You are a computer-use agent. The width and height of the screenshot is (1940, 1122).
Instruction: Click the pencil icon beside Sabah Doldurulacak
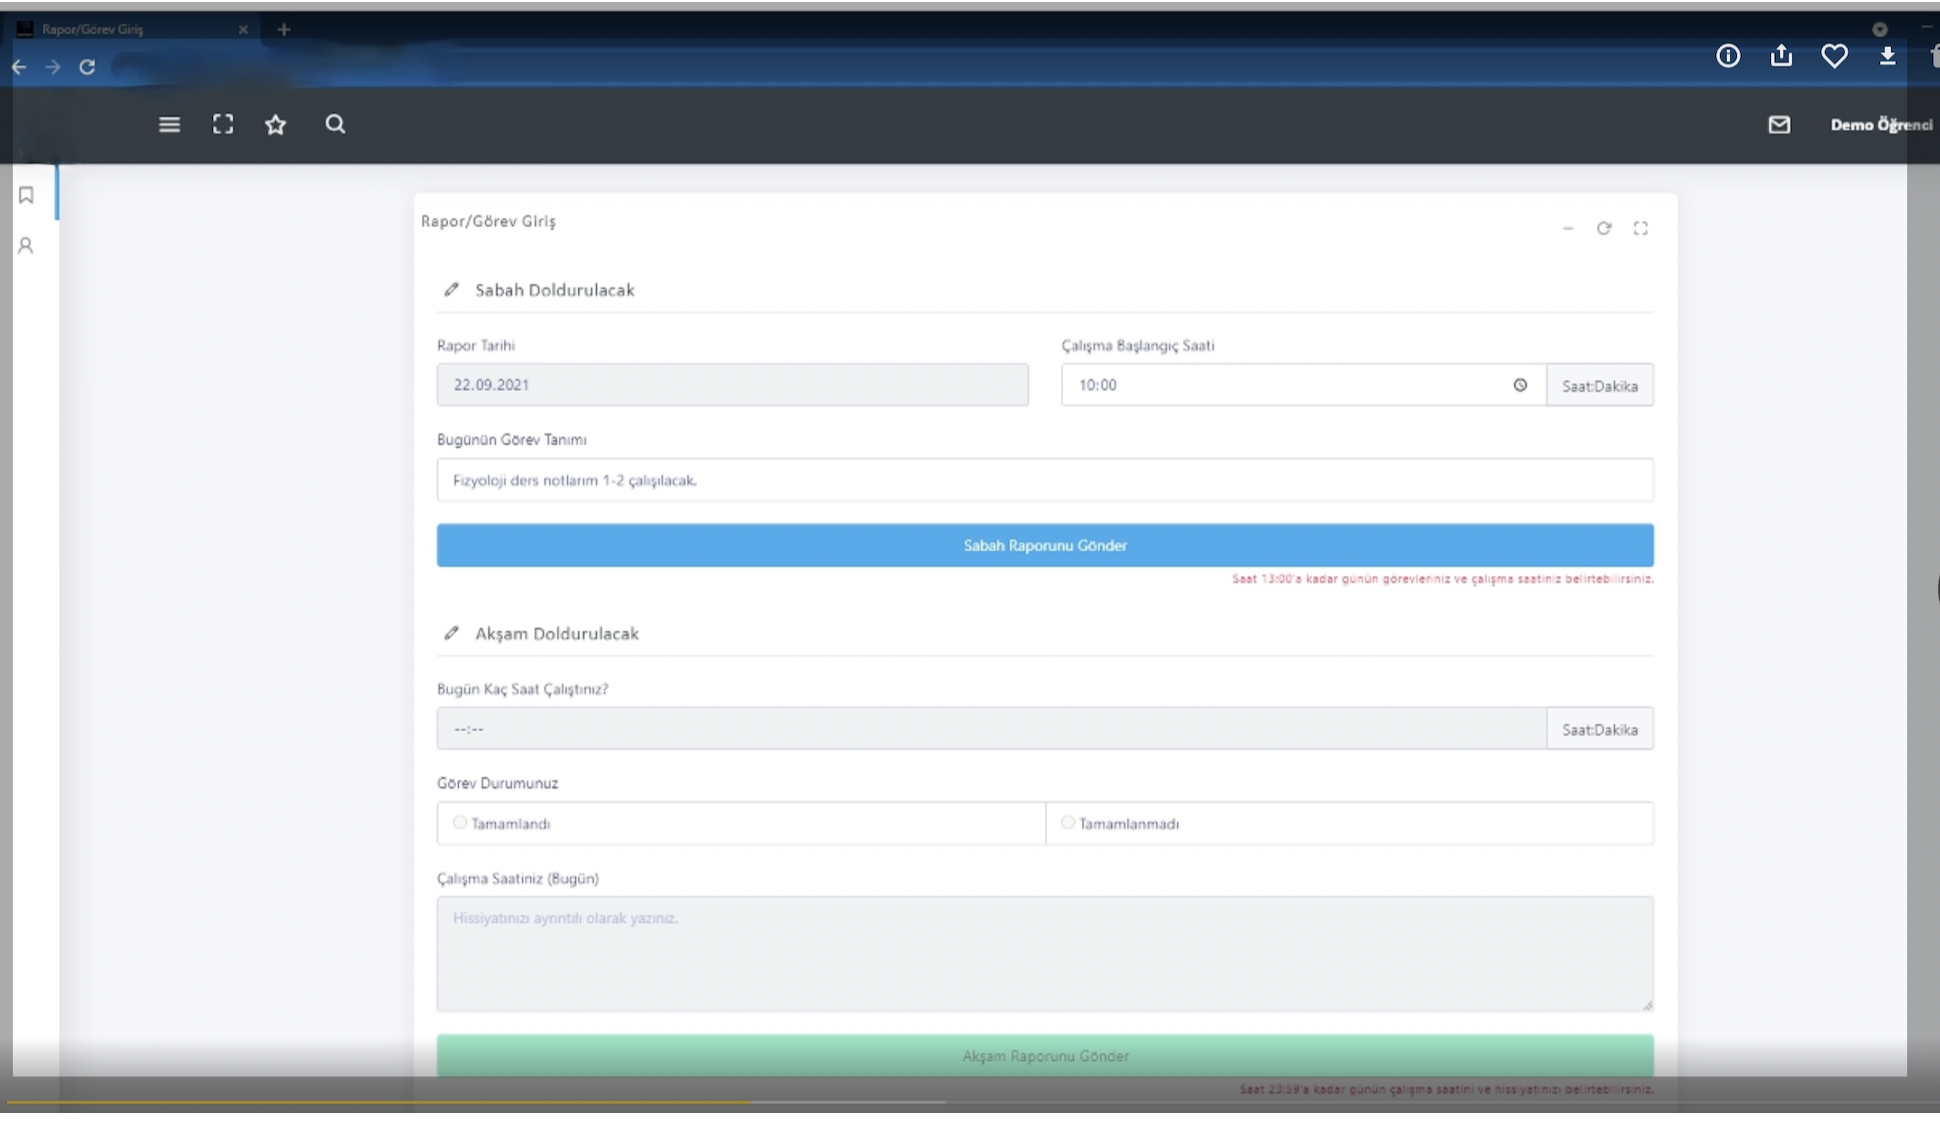tap(452, 290)
